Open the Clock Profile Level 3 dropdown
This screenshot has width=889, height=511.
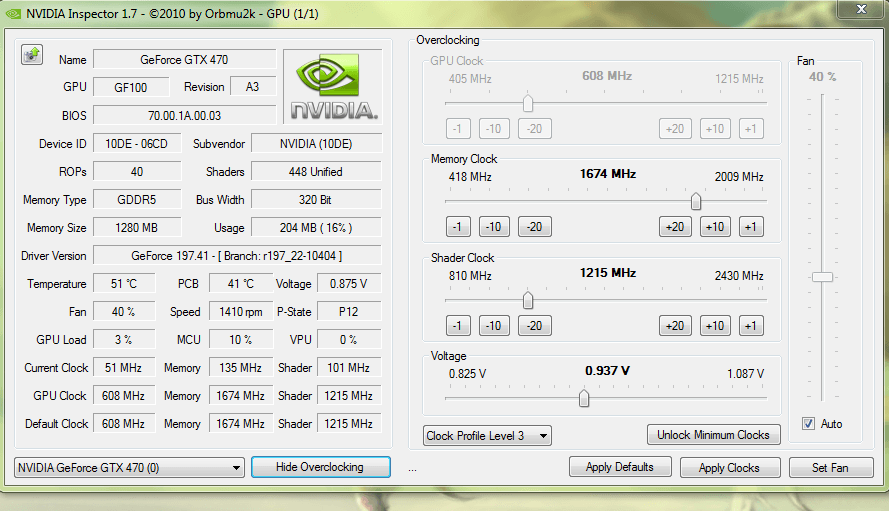click(487, 436)
